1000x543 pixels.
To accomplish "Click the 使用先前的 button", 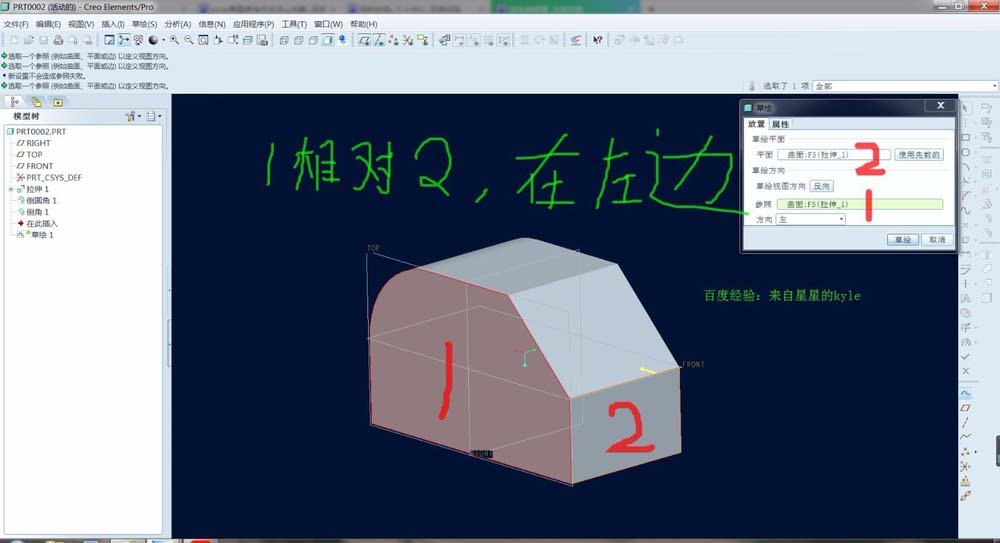I will 918,154.
